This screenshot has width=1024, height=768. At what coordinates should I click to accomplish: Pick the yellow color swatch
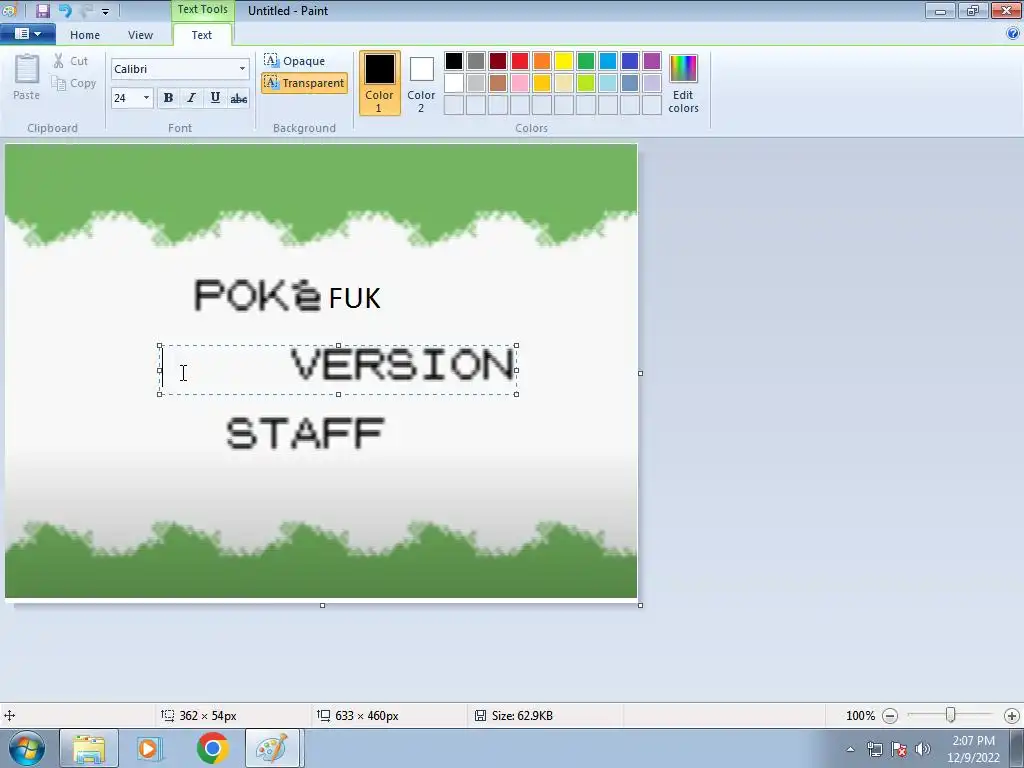click(564, 61)
